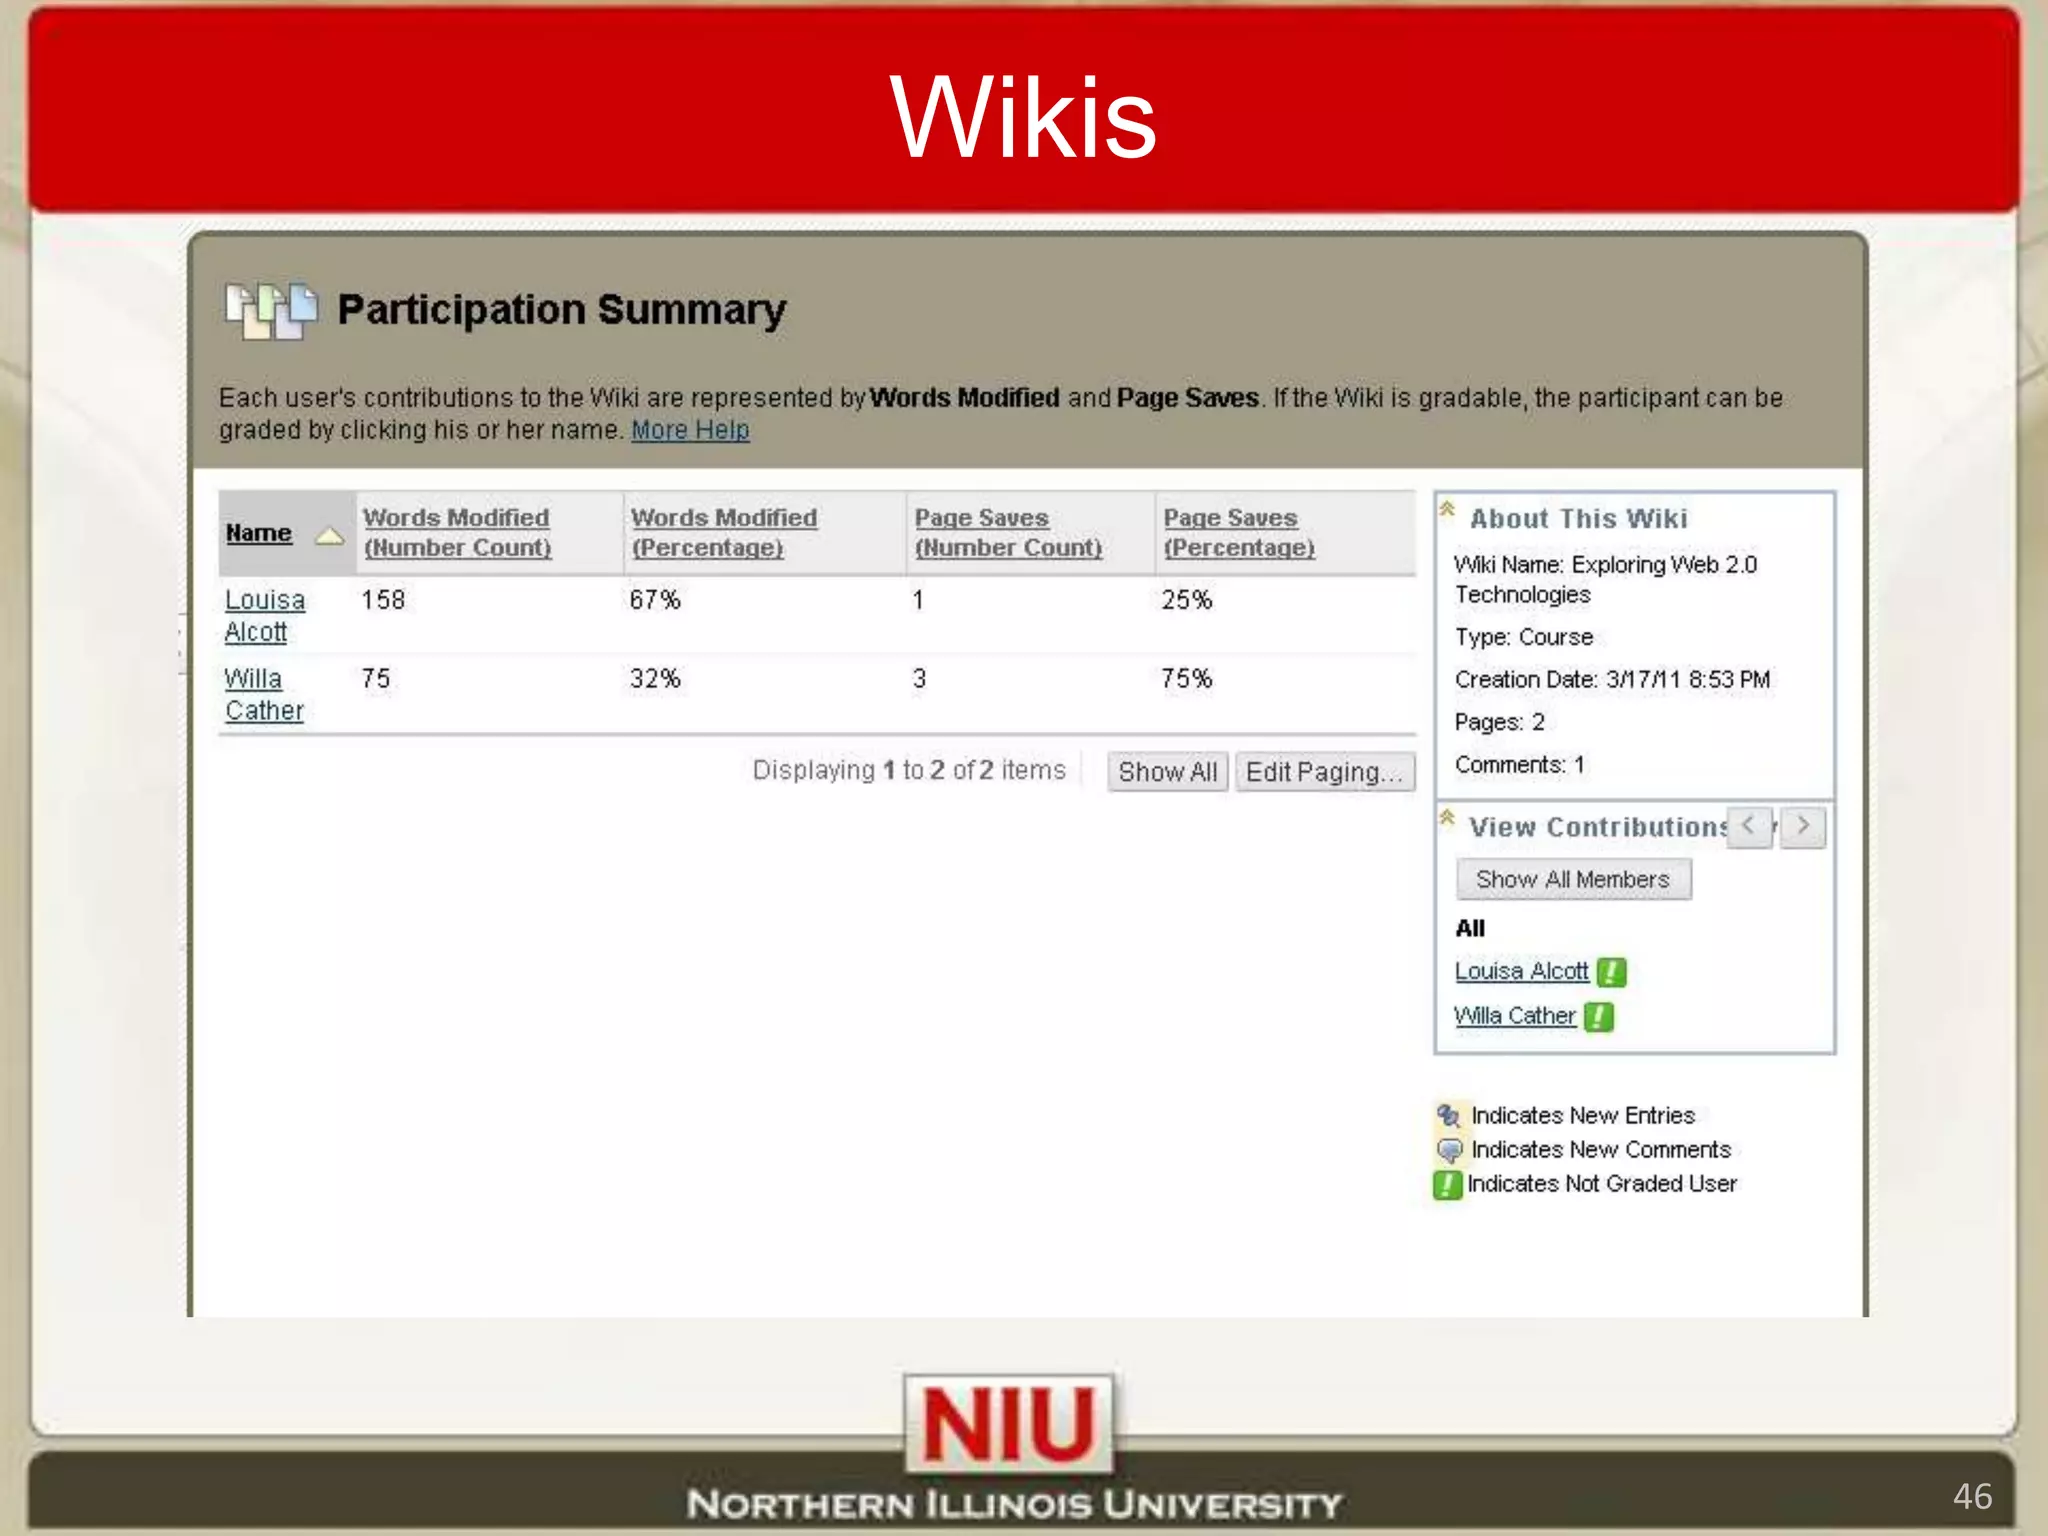Click the Comments: 1 text

(1520, 765)
